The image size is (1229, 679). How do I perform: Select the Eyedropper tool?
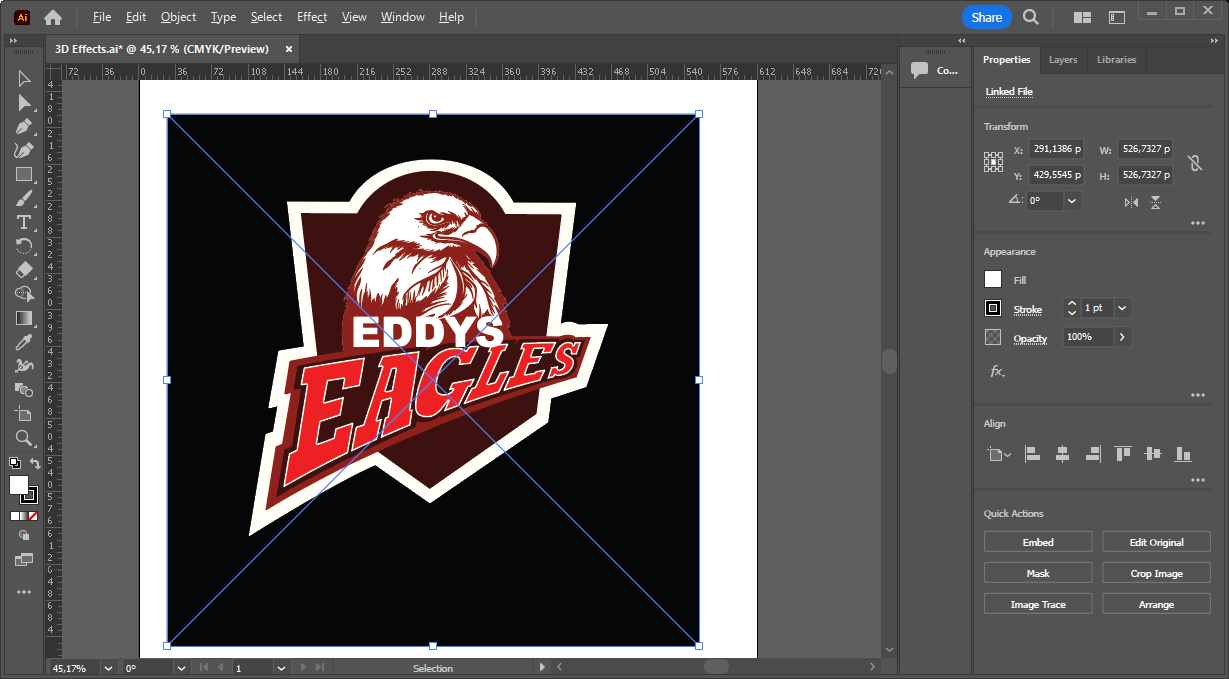[x=24, y=342]
